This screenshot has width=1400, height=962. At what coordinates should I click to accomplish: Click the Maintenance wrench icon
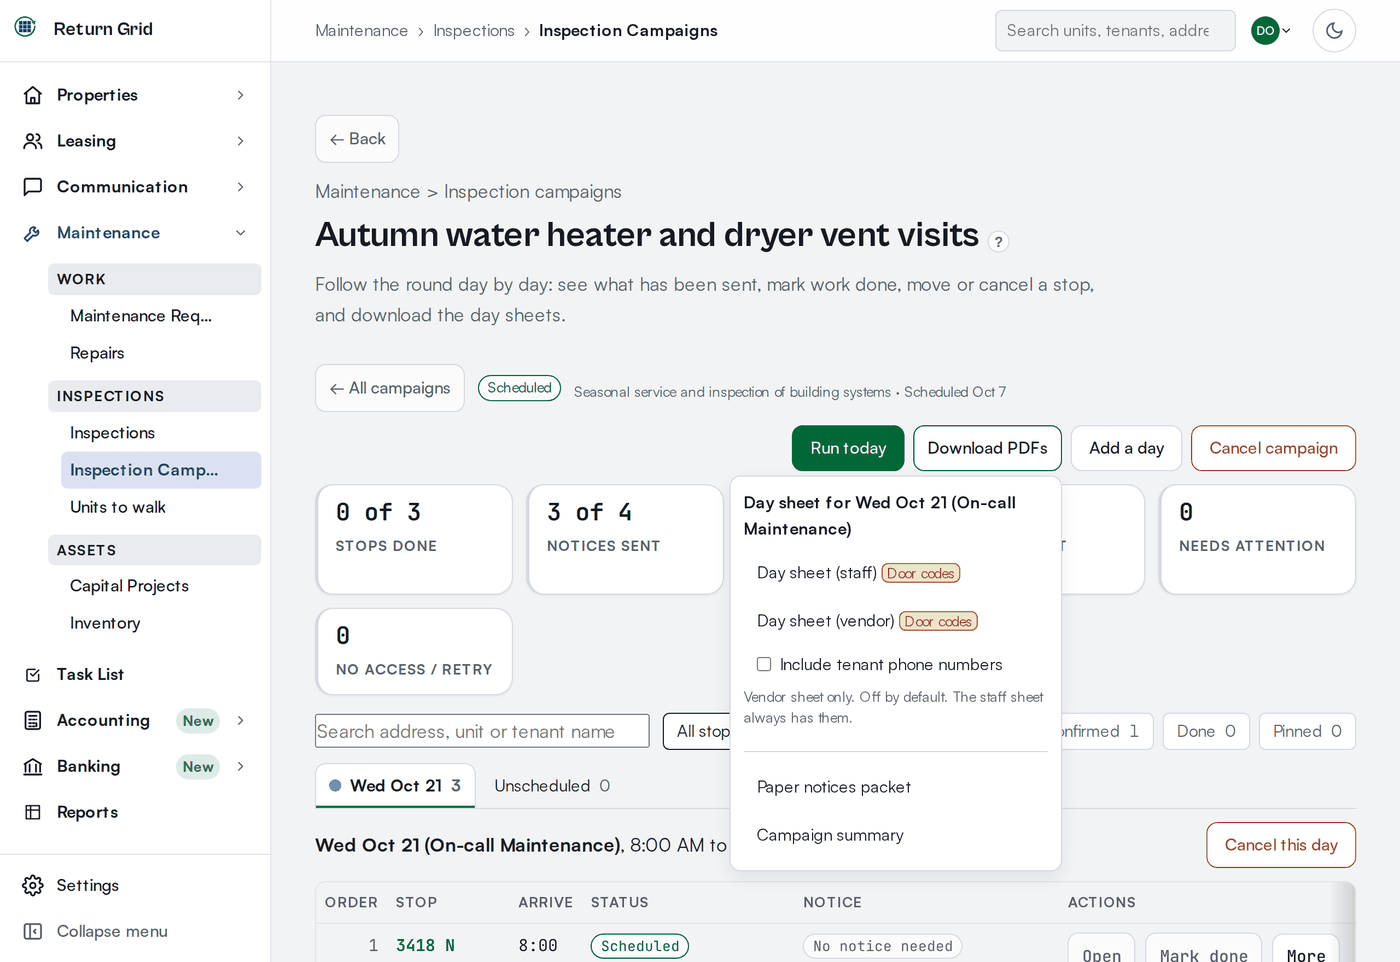[x=33, y=233]
